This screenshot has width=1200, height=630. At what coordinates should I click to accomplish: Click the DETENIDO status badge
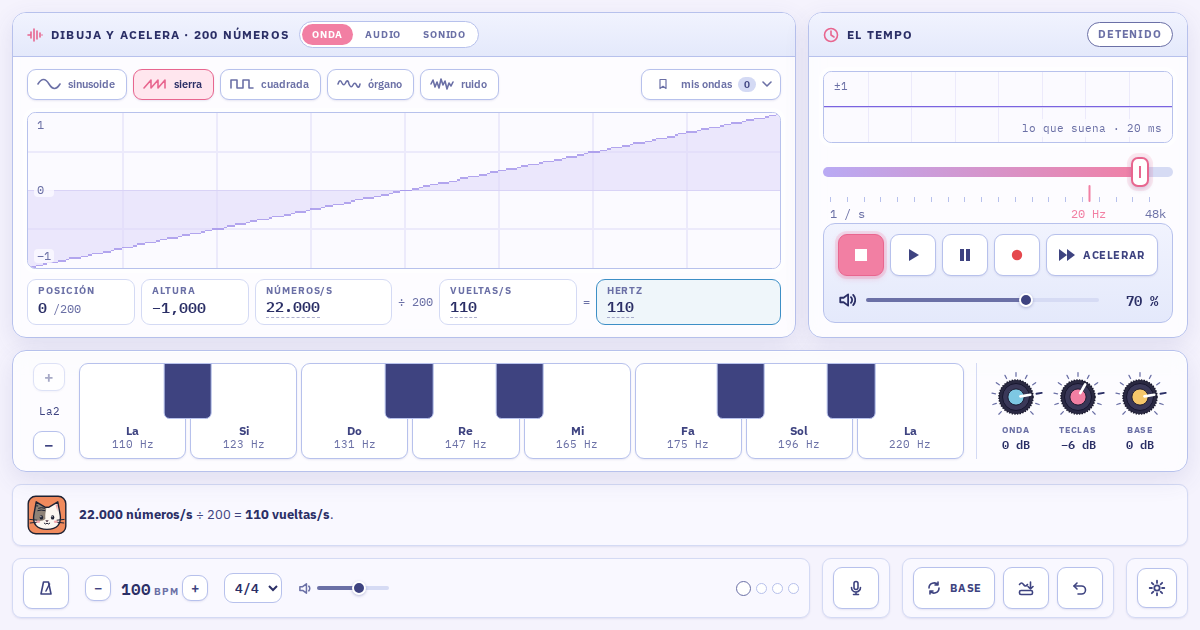pyautogui.click(x=1130, y=34)
